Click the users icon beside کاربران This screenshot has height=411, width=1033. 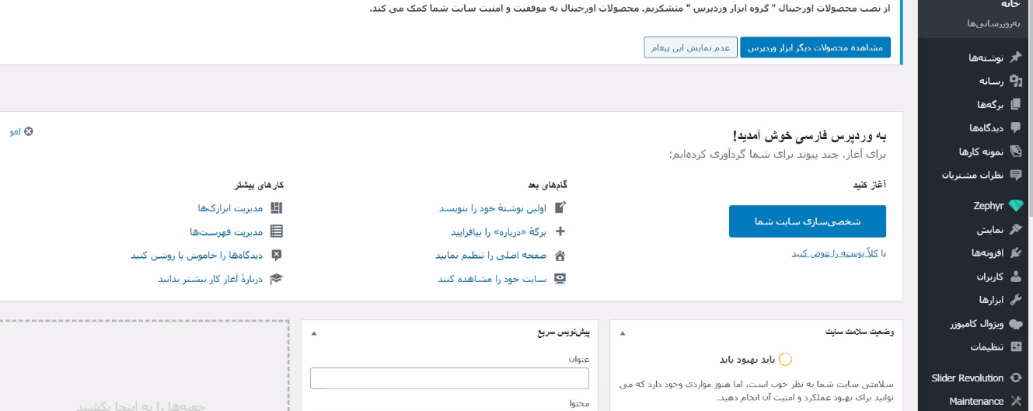point(1017,277)
